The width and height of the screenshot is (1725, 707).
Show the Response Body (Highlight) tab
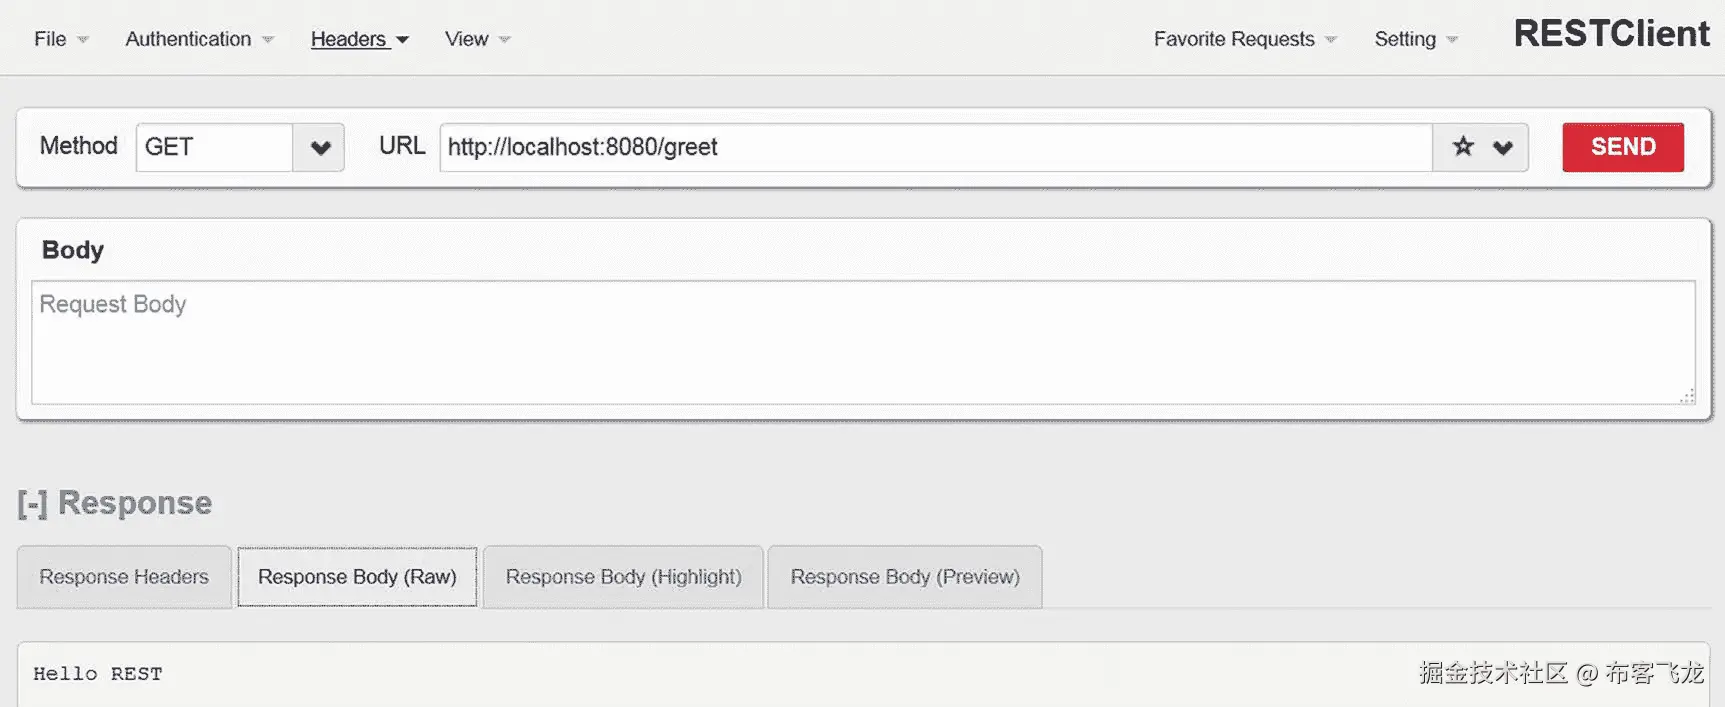click(623, 577)
